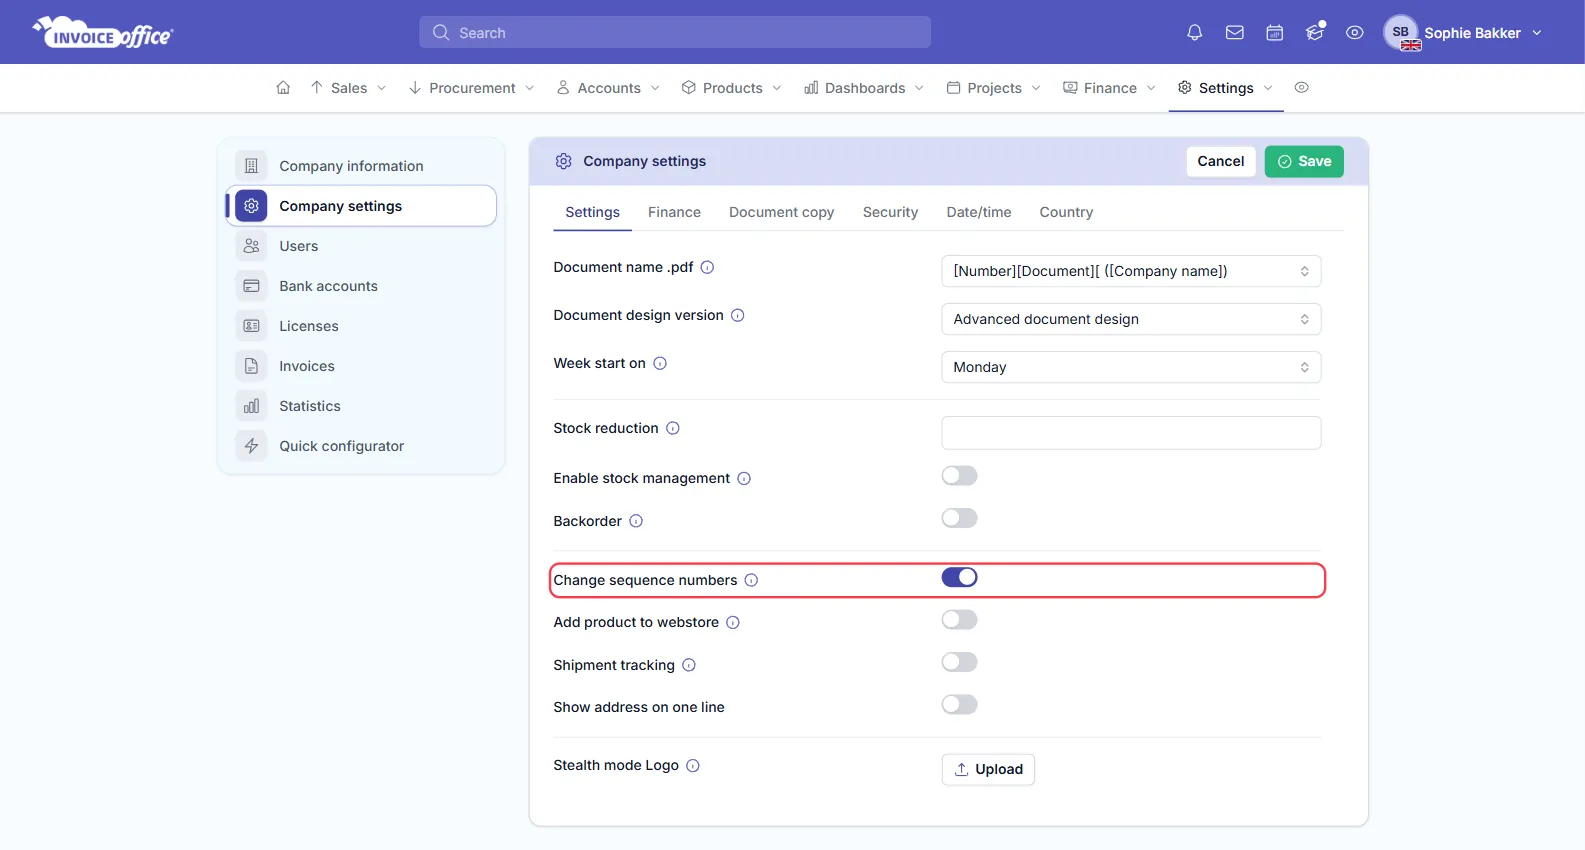Image resolution: width=1585 pixels, height=850 pixels.
Task: Click the Bank accounts card icon
Action: coord(251,286)
